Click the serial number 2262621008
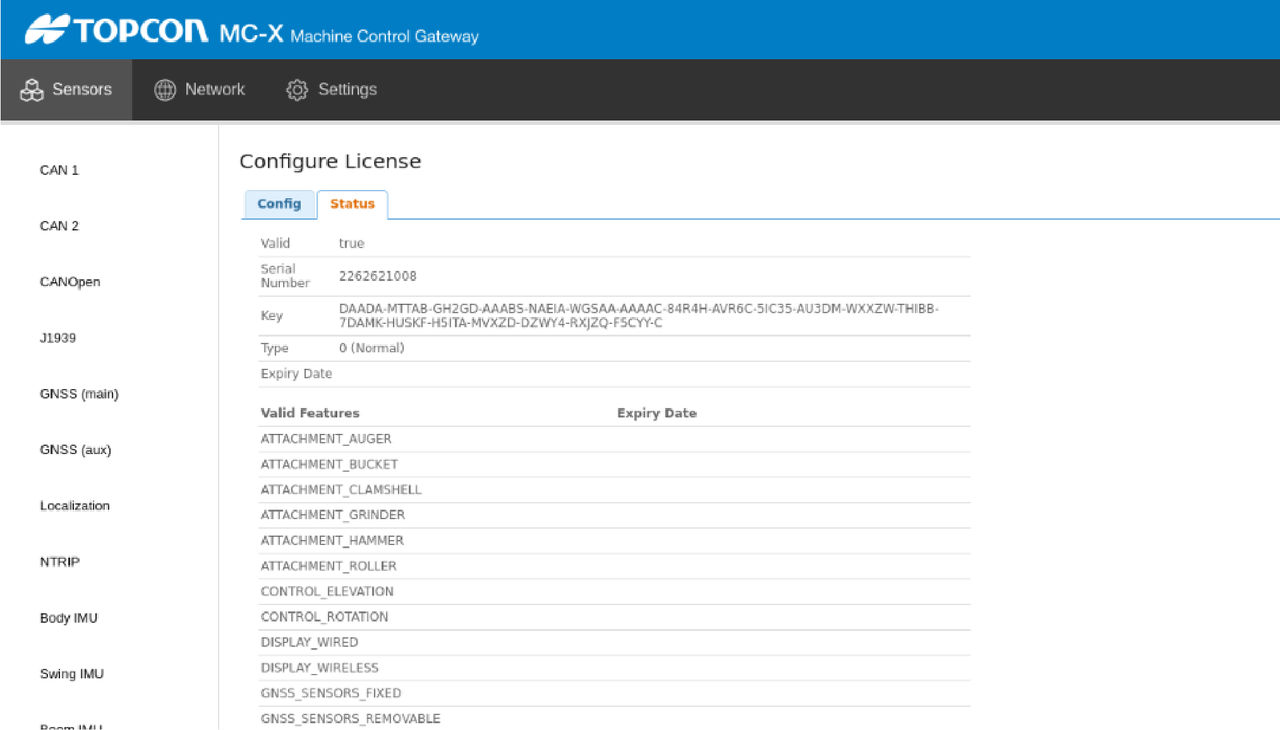1280x730 pixels. pyautogui.click(x=378, y=276)
